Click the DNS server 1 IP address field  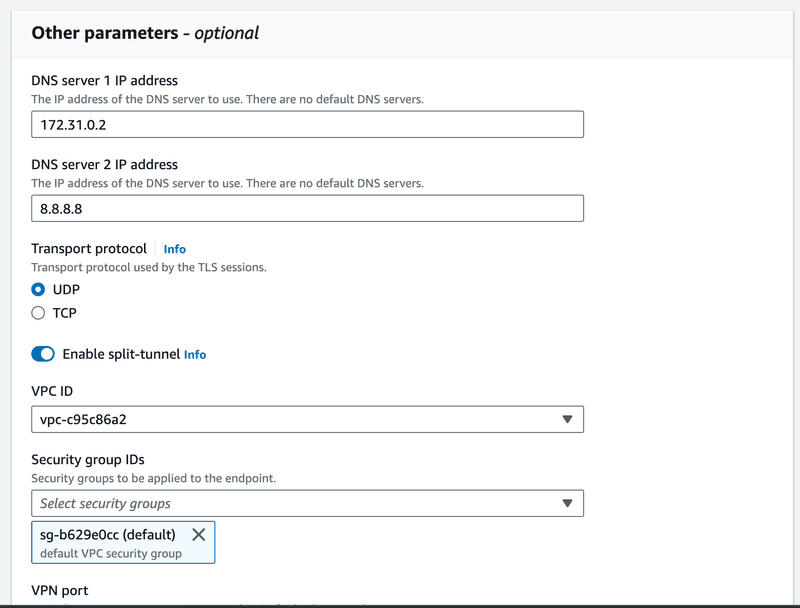click(x=307, y=124)
